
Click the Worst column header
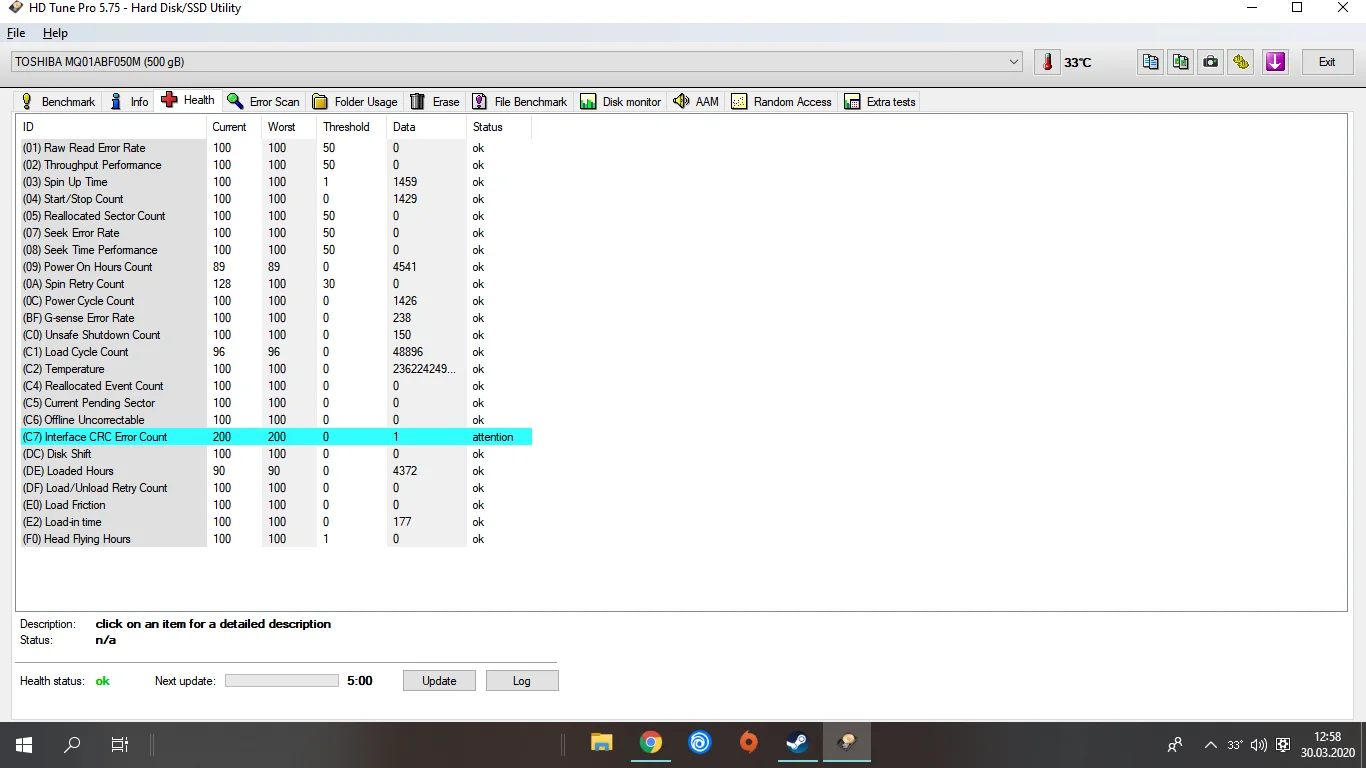click(289, 127)
